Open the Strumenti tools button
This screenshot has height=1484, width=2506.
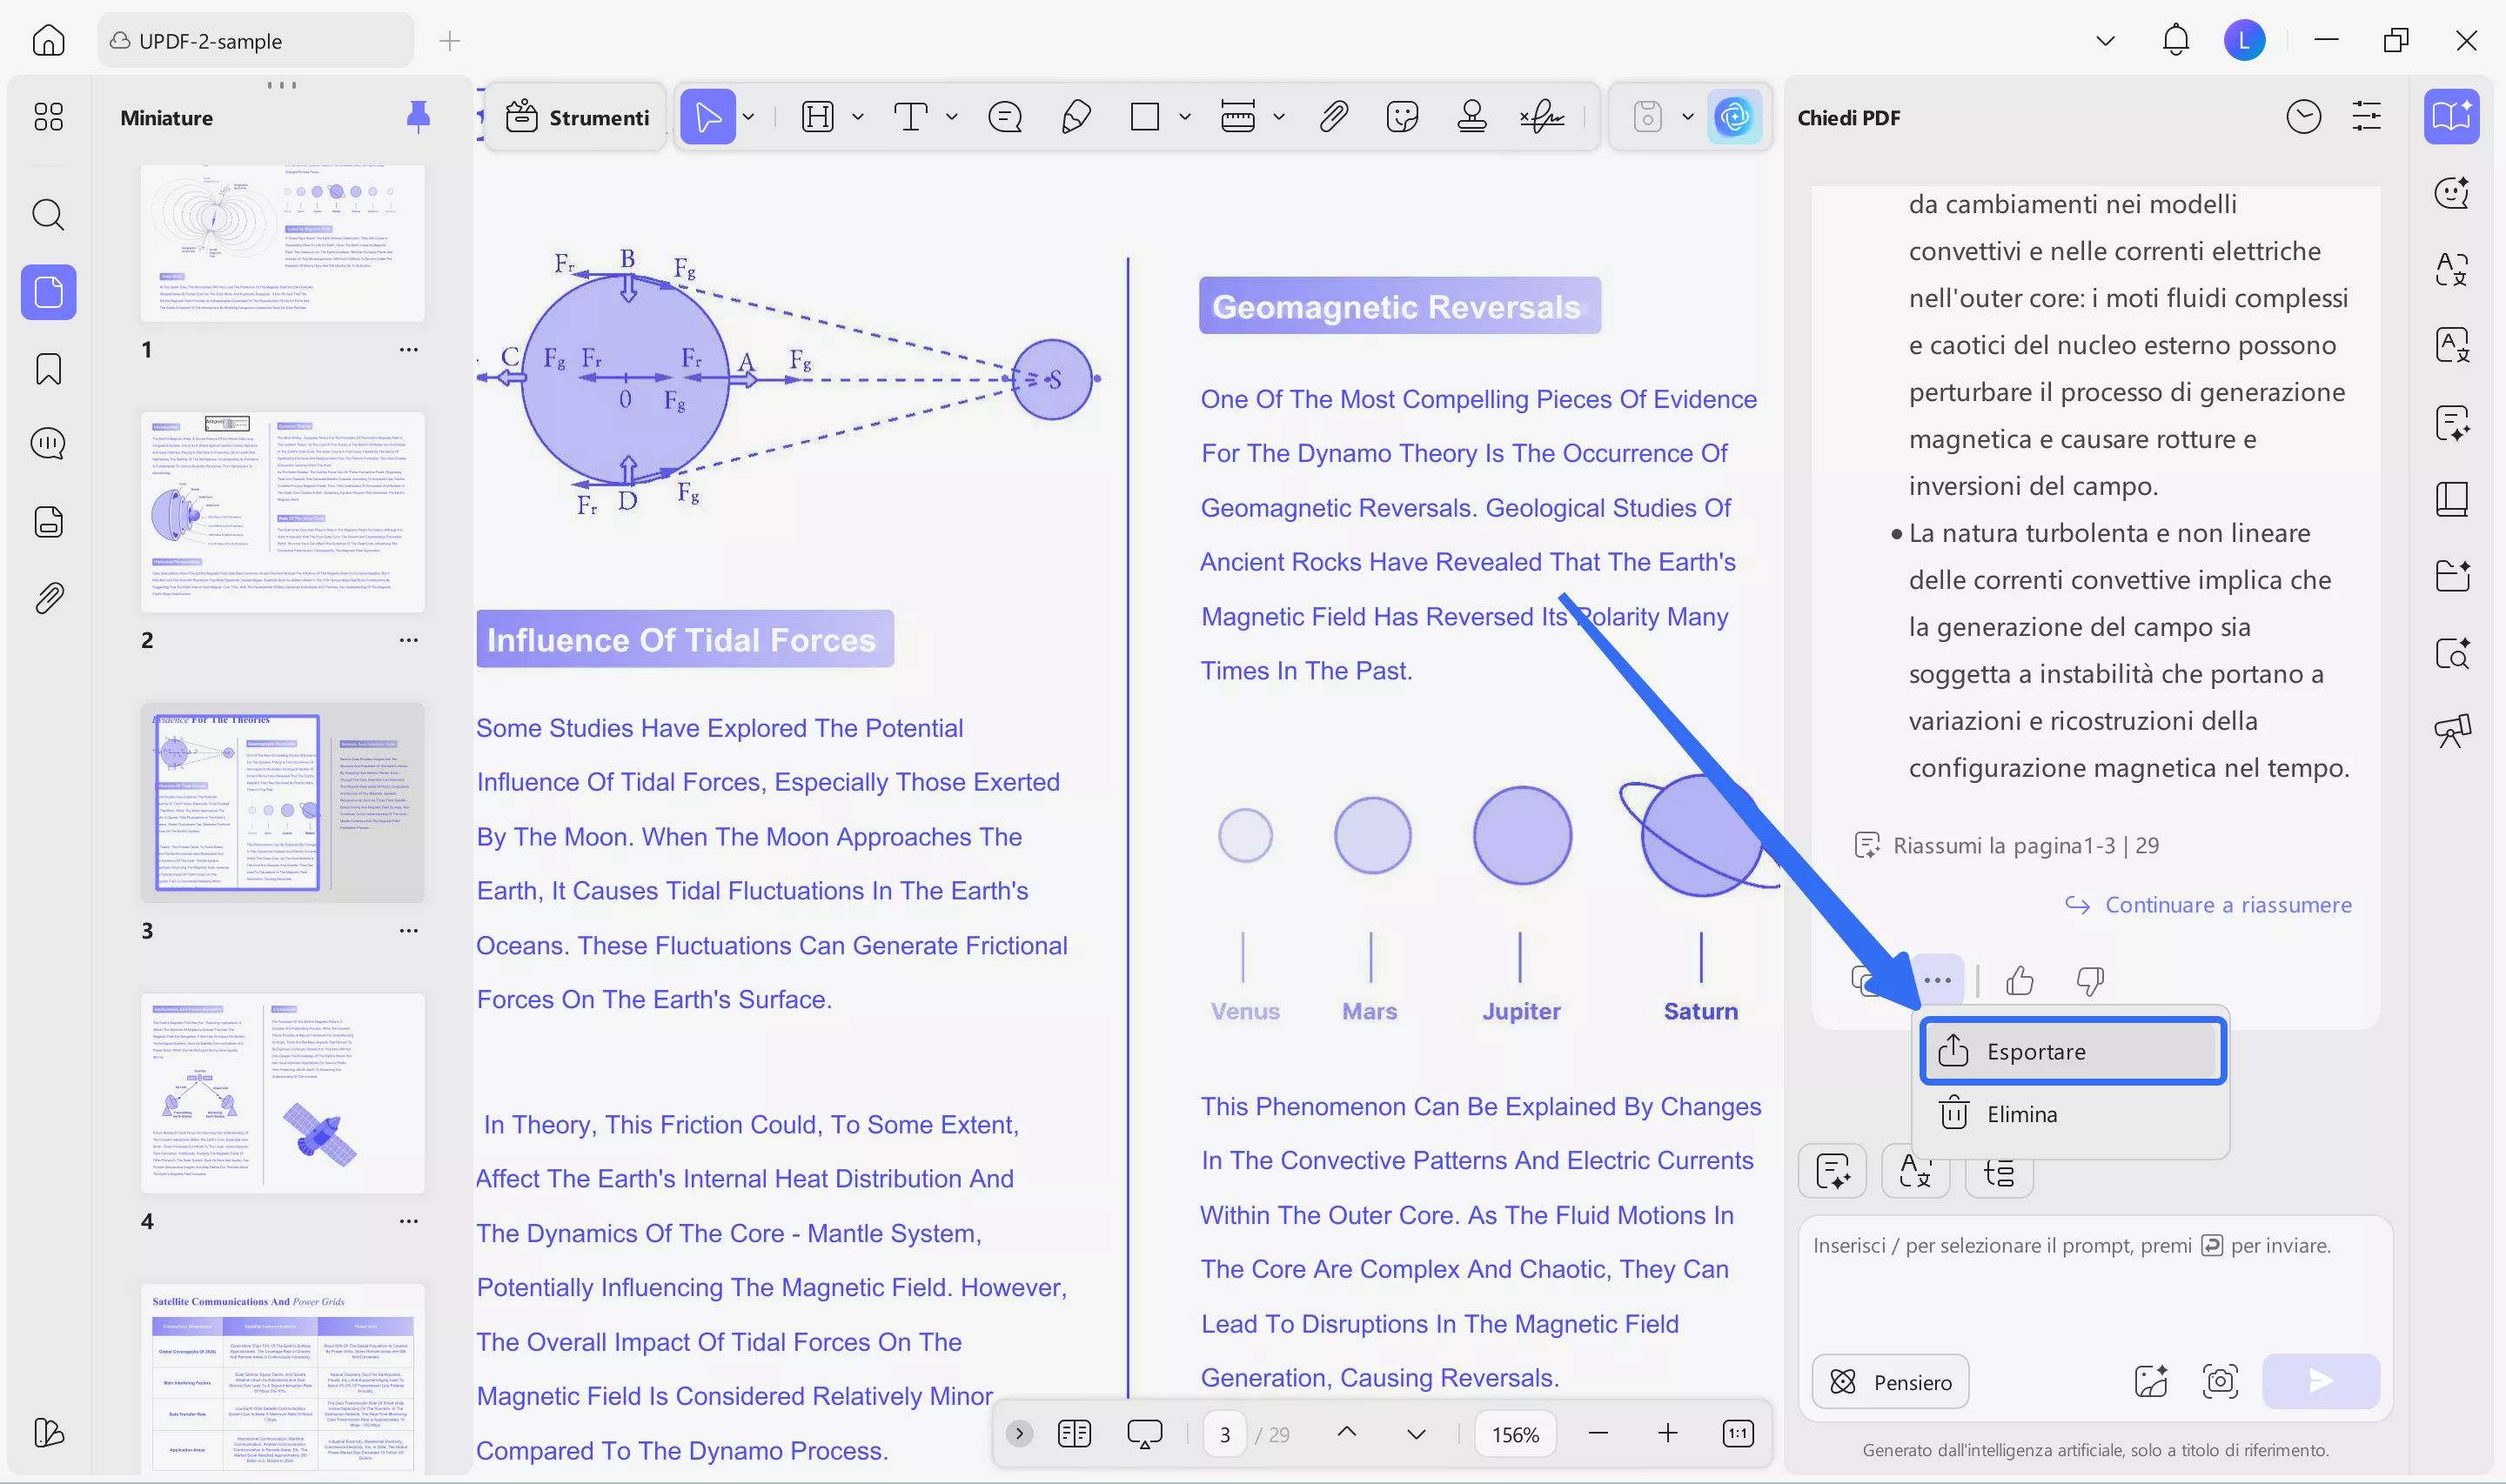[577, 117]
